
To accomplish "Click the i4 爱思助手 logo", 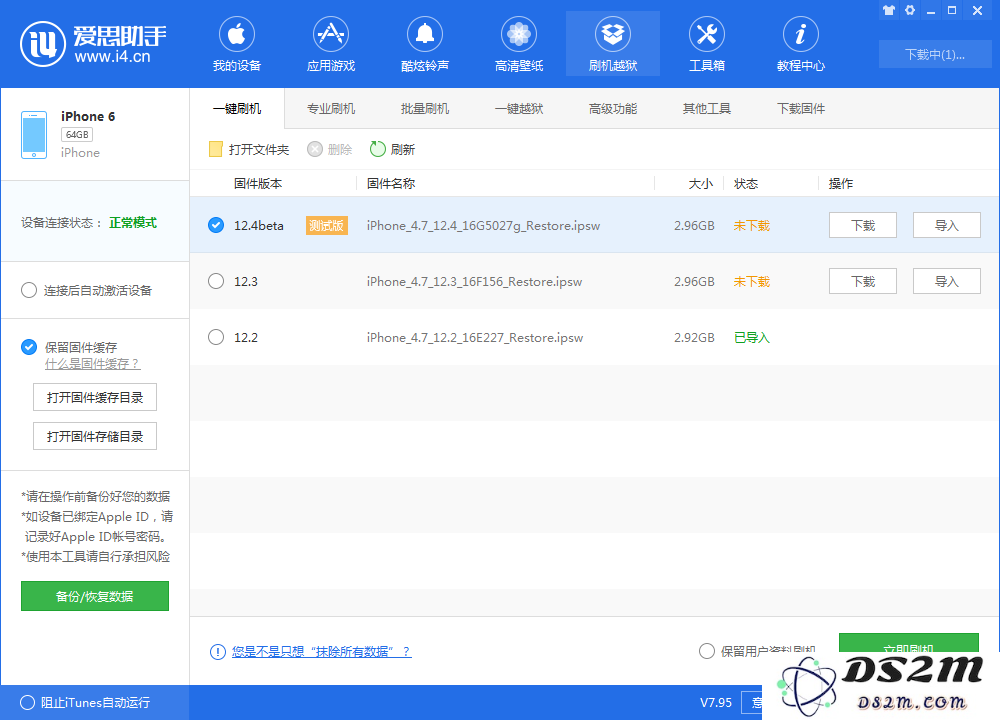I will [93, 44].
